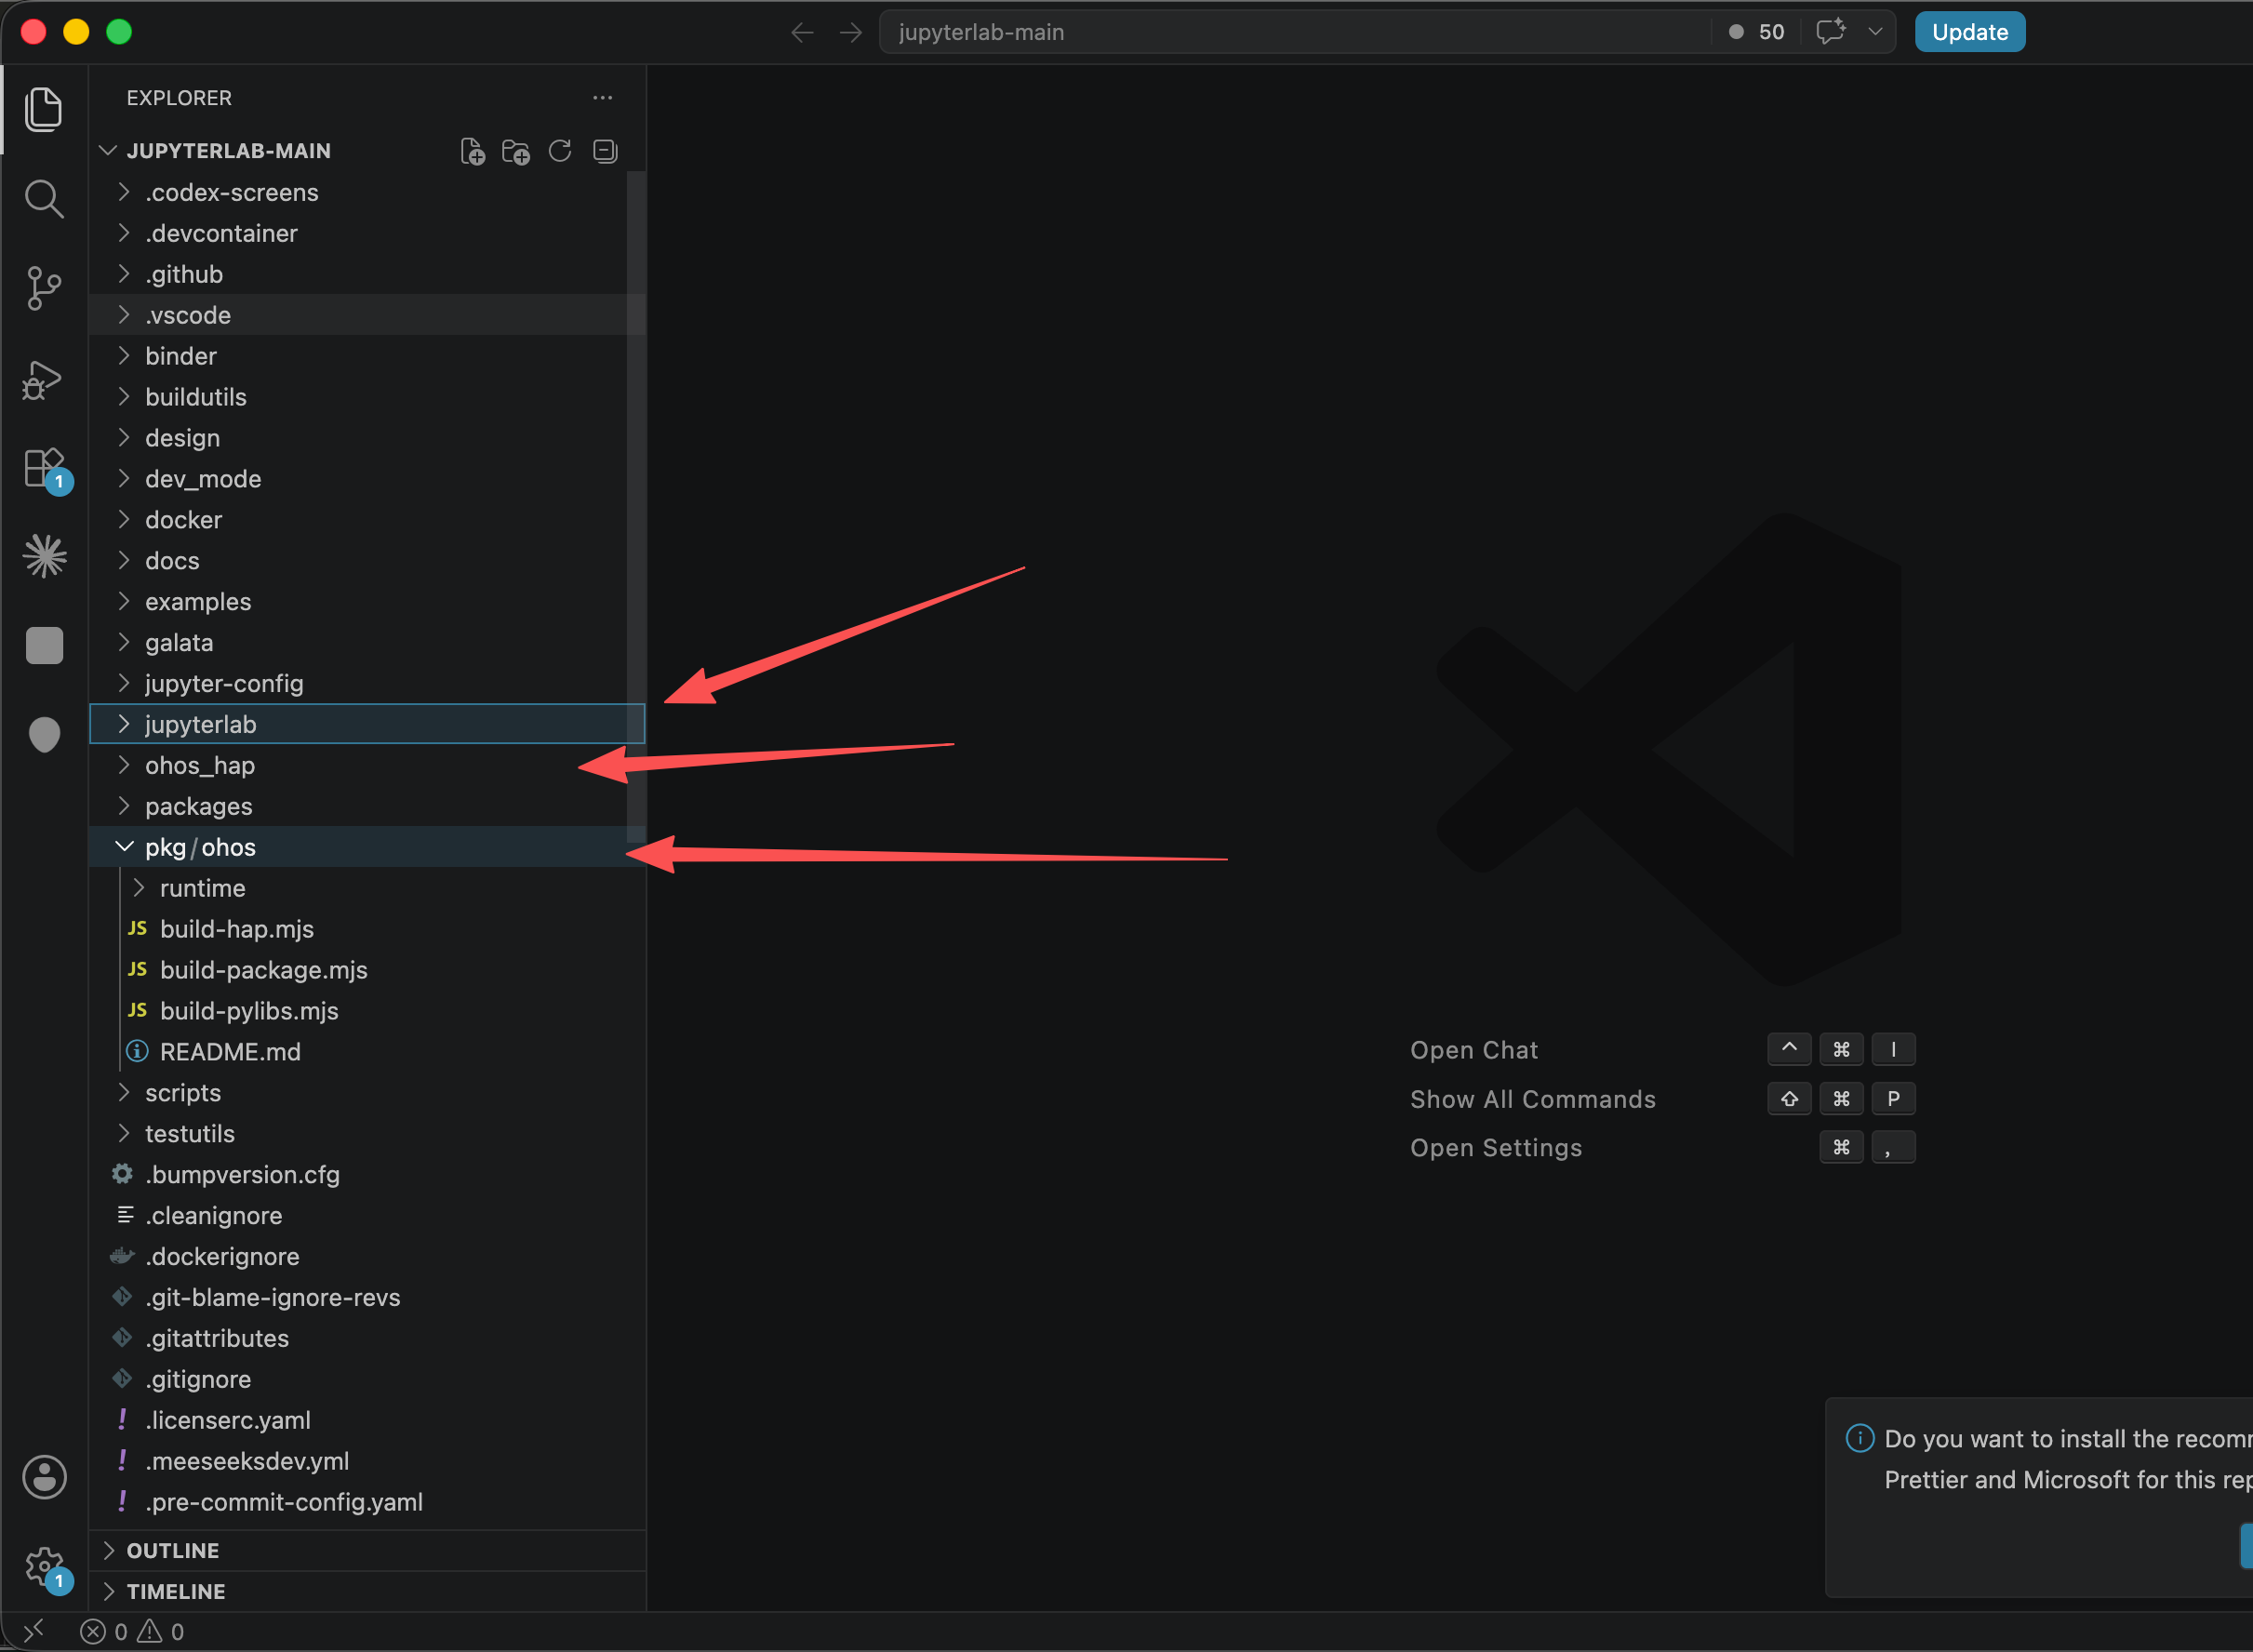2253x1652 pixels.
Task: Show errors and warnings count in status bar
Action: coord(132,1632)
